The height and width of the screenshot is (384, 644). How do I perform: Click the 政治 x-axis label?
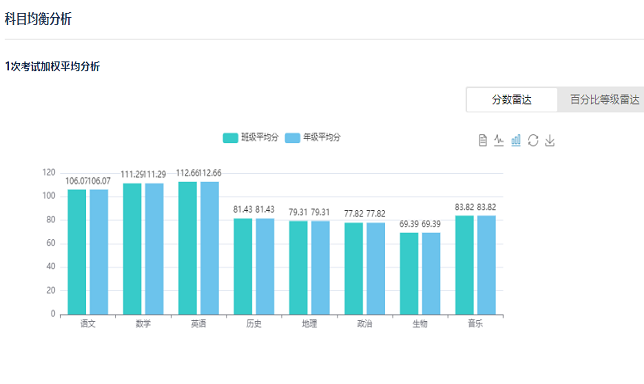(365, 324)
